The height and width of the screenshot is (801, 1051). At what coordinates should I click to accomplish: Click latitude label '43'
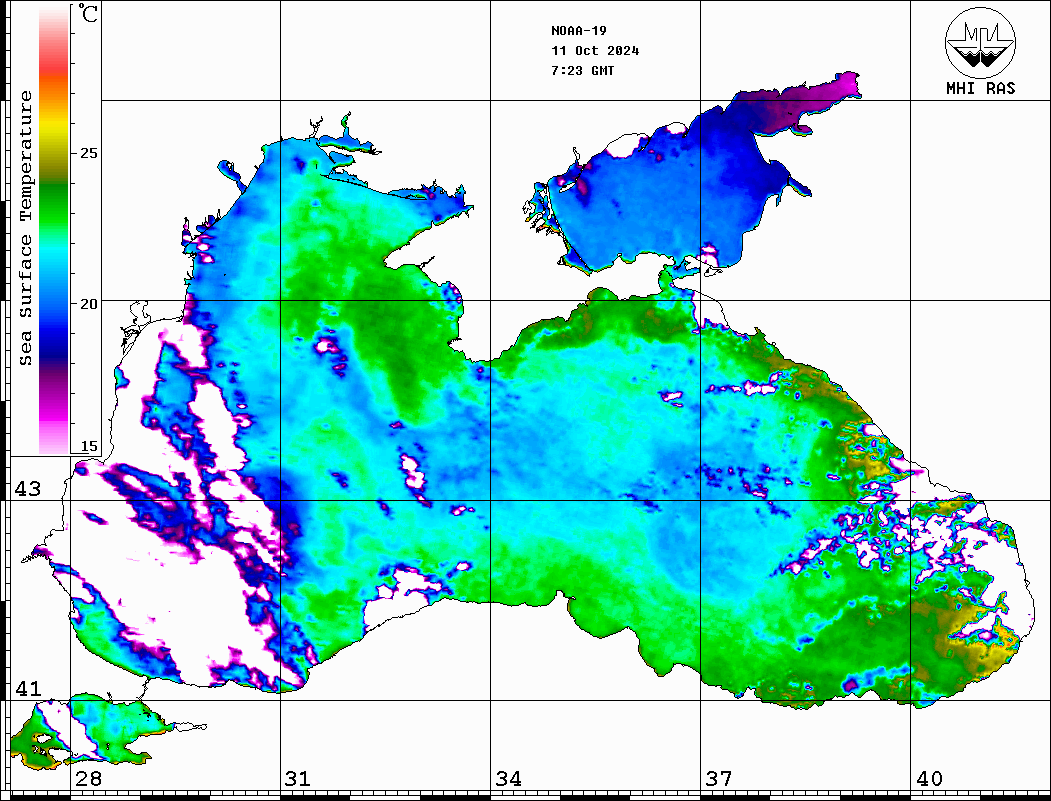point(28,489)
